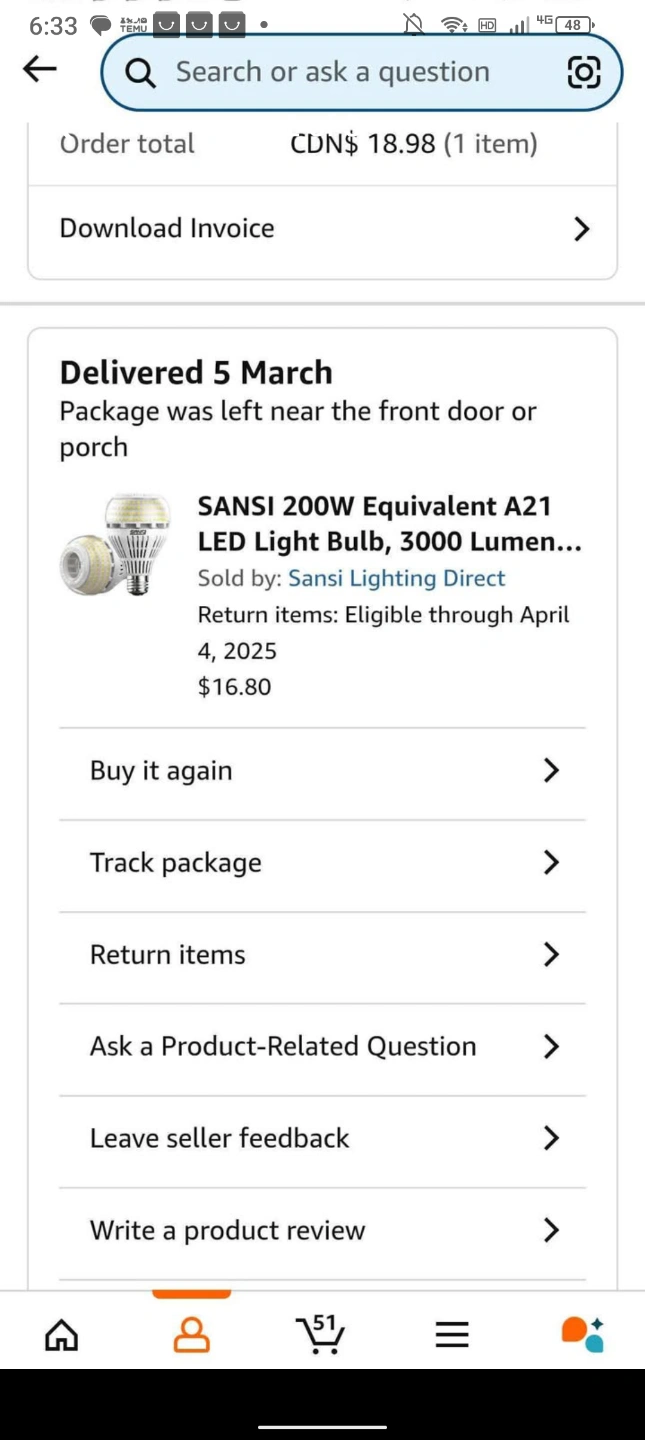Open the SANSI 200W LED Light Bulb title
The image size is (645, 1440).
(x=389, y=524)
